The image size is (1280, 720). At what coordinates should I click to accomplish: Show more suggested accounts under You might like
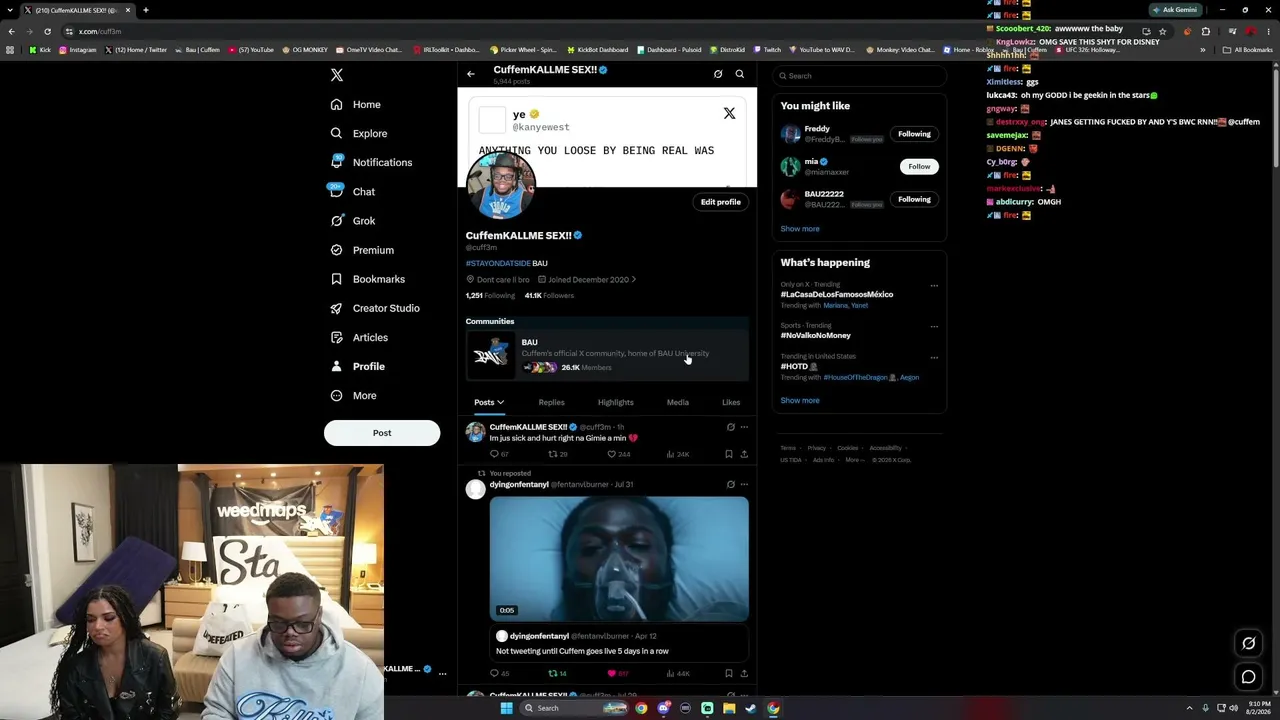tap(800, 229)
